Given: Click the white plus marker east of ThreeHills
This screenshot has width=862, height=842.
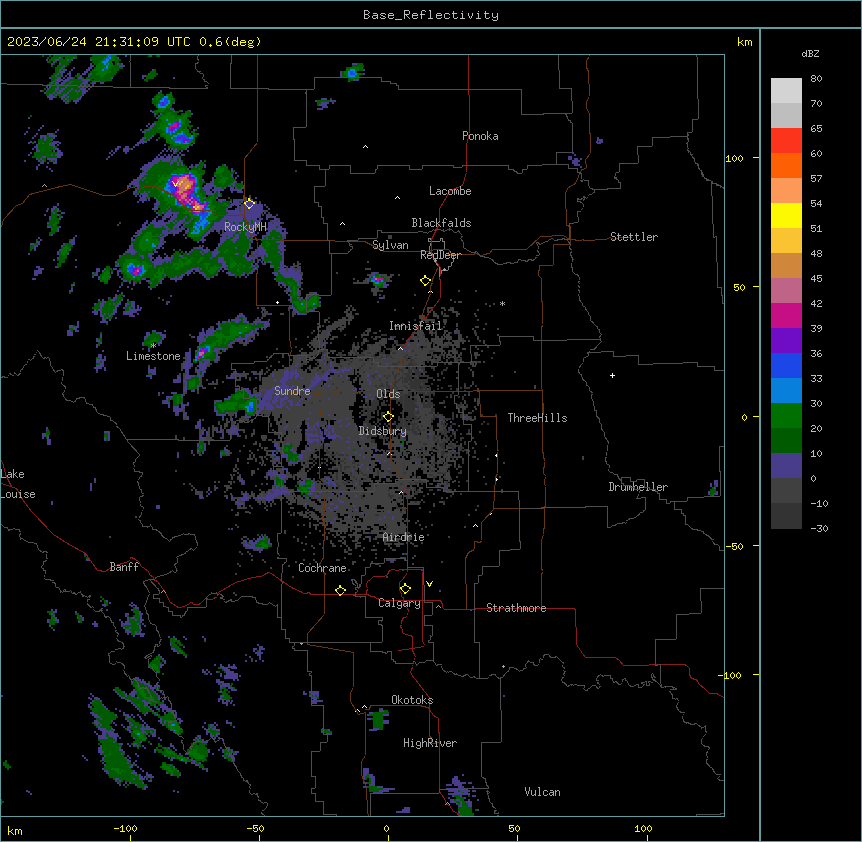Looking at the screenshot, I should pyautogui.click(x=612, y=375).
